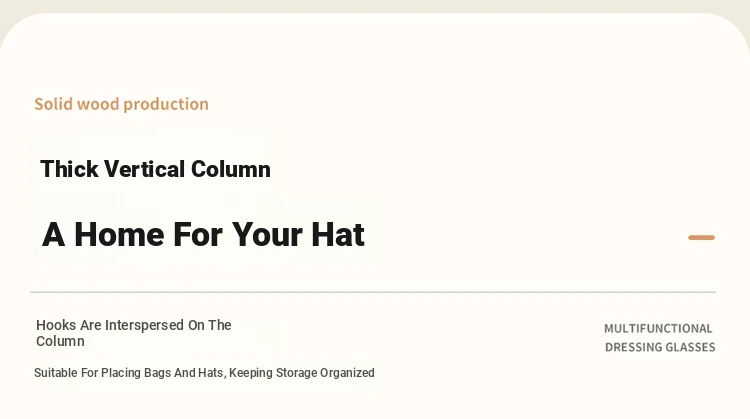Click the word "Your" in the large headline
Image resolution: width=750 pixels, height=419 pixels.
268,235
